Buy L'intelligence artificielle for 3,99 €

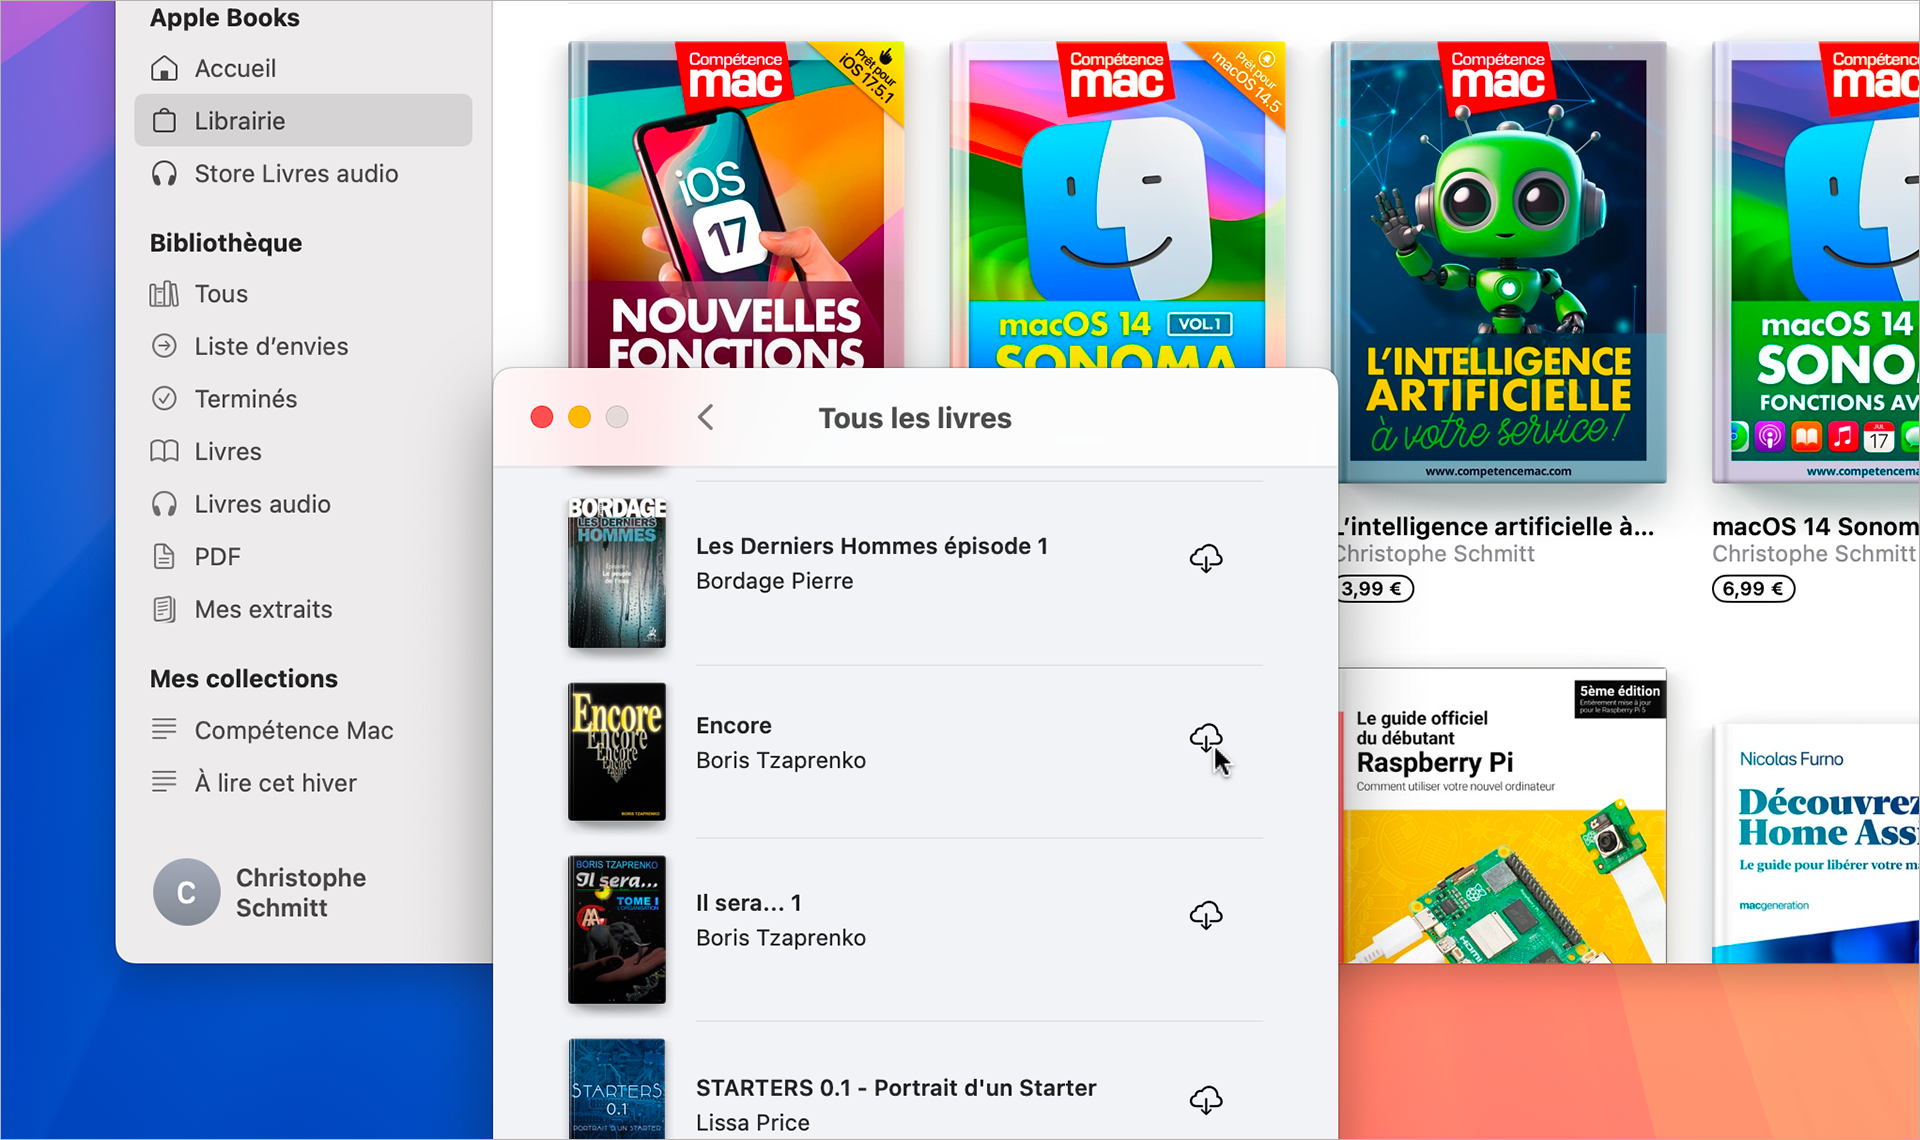point(1375,589)
